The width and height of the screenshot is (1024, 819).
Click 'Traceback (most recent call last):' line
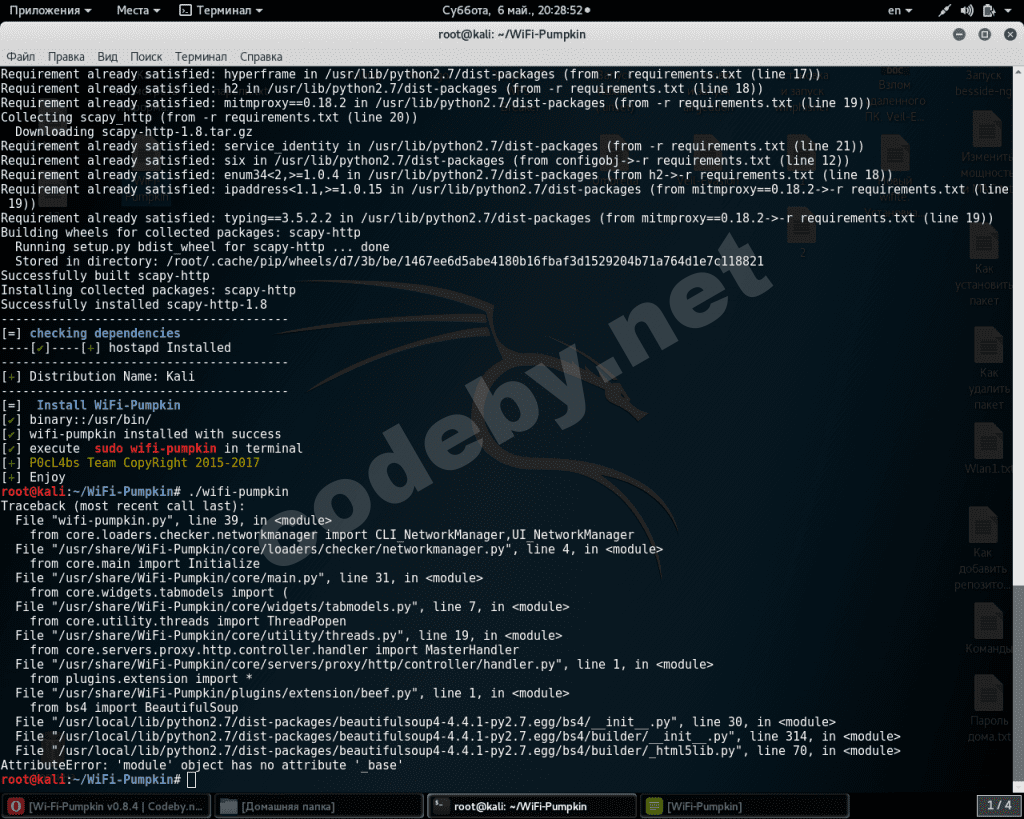click(123, 506)
